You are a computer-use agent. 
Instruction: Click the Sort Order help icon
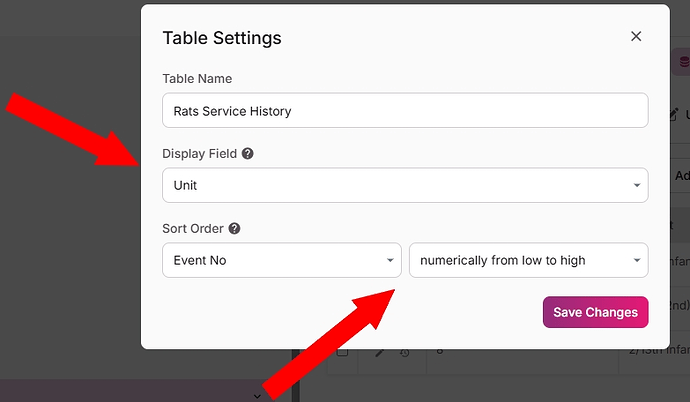point(233,229)
